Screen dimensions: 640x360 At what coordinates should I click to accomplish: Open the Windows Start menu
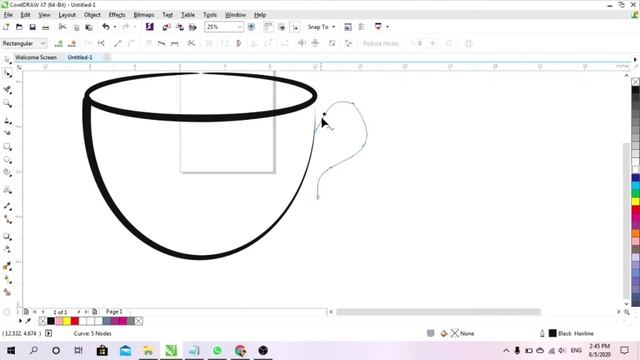point(11,351)
